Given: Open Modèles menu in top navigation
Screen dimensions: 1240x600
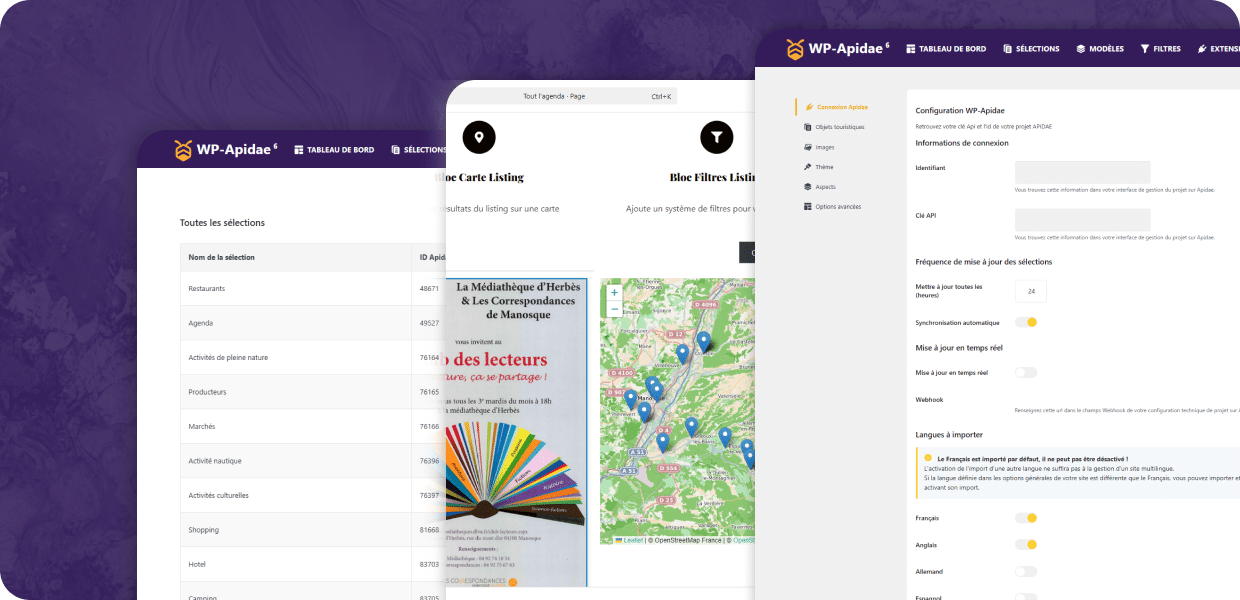Looking at the screenshot, I should [1100, 49].
